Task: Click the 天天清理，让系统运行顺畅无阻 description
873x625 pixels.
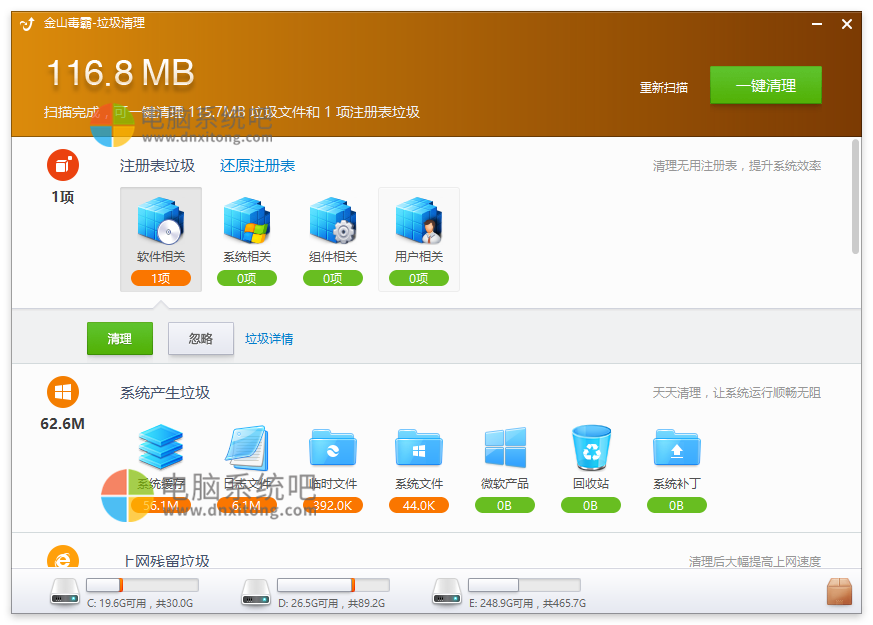Action: click(x=737, y=392)
